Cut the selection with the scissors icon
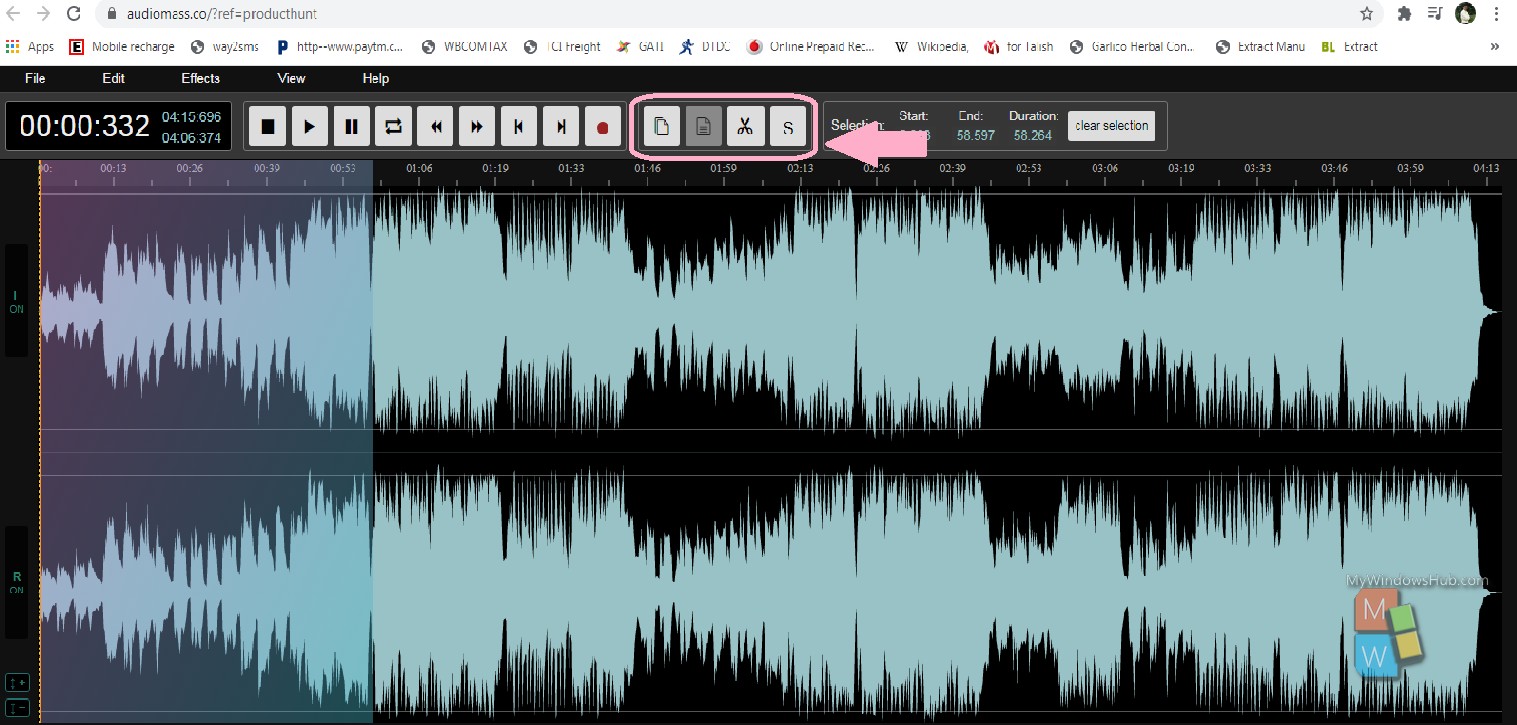This screenshot has width=1517, height=725. click(x=745, y=127)
